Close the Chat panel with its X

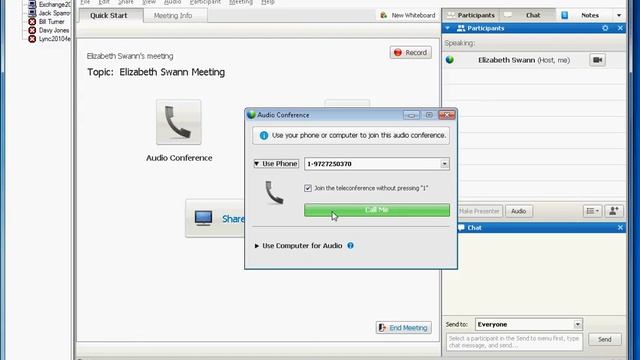620,227
